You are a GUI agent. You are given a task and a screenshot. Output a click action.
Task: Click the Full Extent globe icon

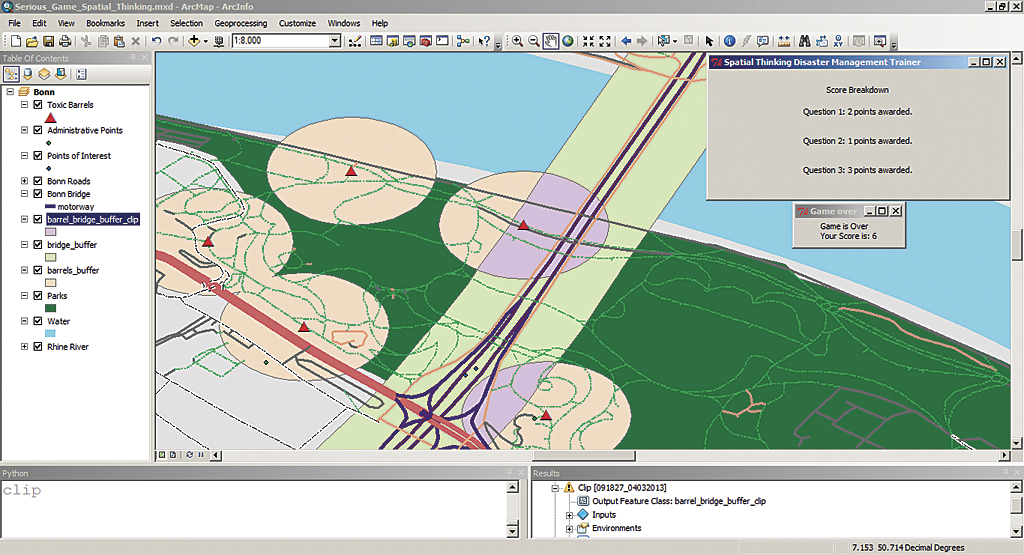coord(567,42)
